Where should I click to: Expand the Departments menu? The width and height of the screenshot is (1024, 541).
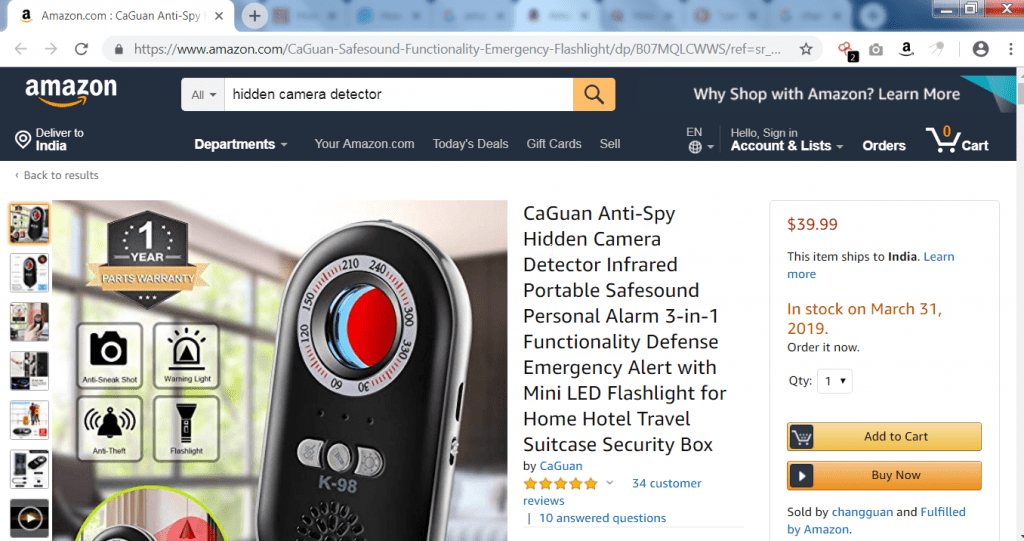pyautogui.click(x=240, y=144)
